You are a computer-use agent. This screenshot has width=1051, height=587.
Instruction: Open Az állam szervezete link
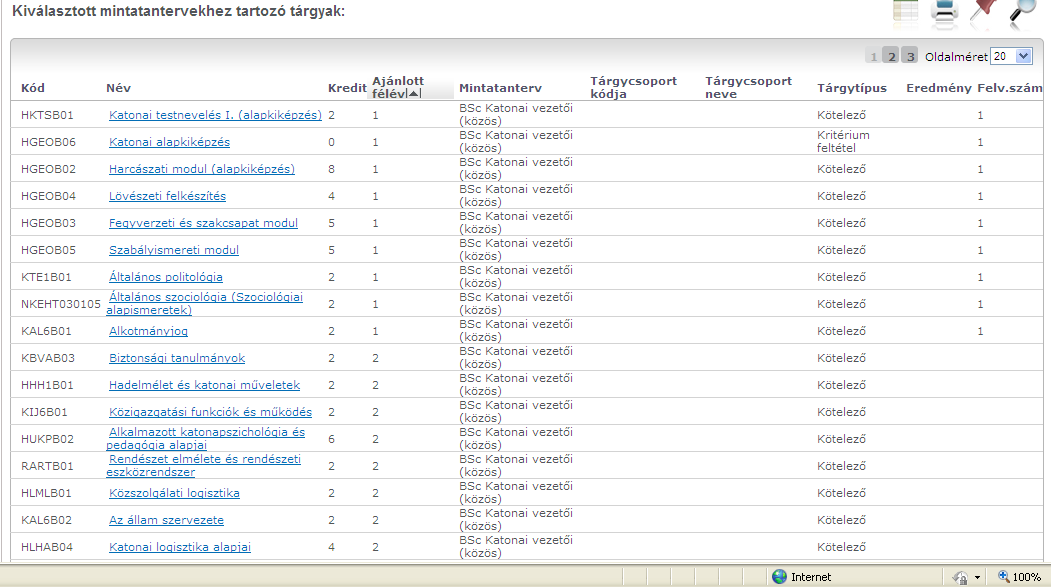pyautogui.click(x=166, y=520)
